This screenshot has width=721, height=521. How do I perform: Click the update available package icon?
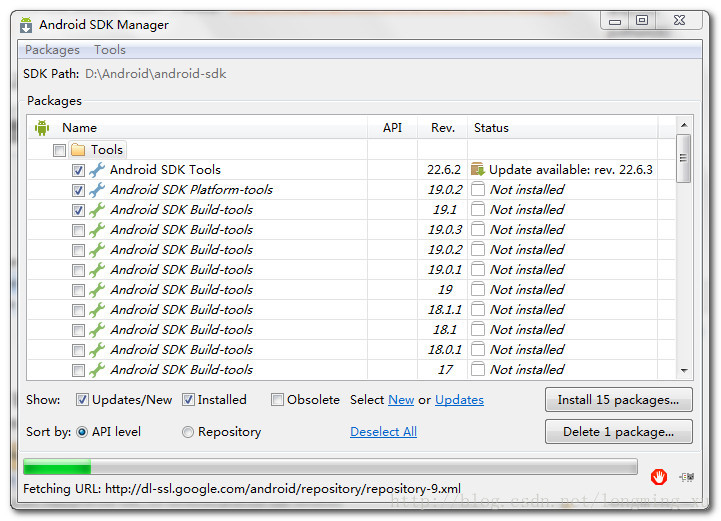478,169
